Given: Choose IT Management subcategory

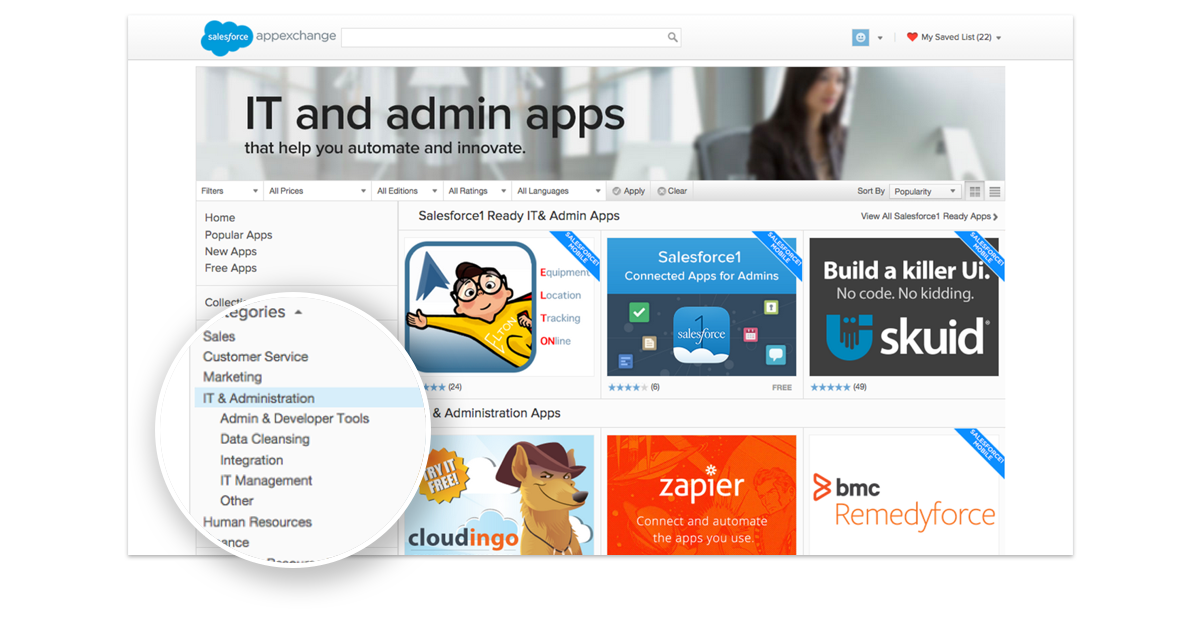Looking at the screenshot, I should (267, 481).
